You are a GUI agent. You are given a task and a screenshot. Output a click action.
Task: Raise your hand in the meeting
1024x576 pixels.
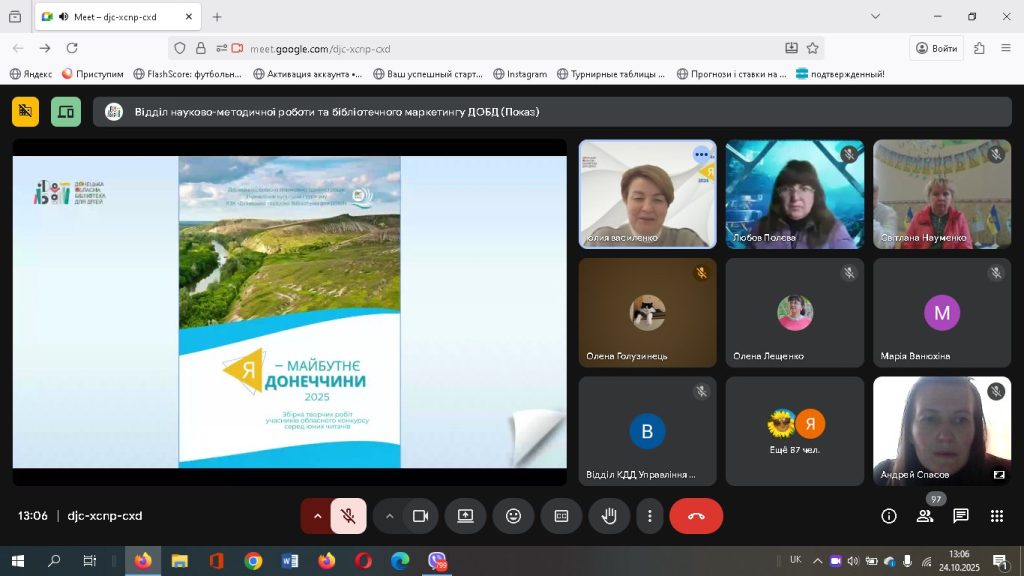[x=609, y=516]
